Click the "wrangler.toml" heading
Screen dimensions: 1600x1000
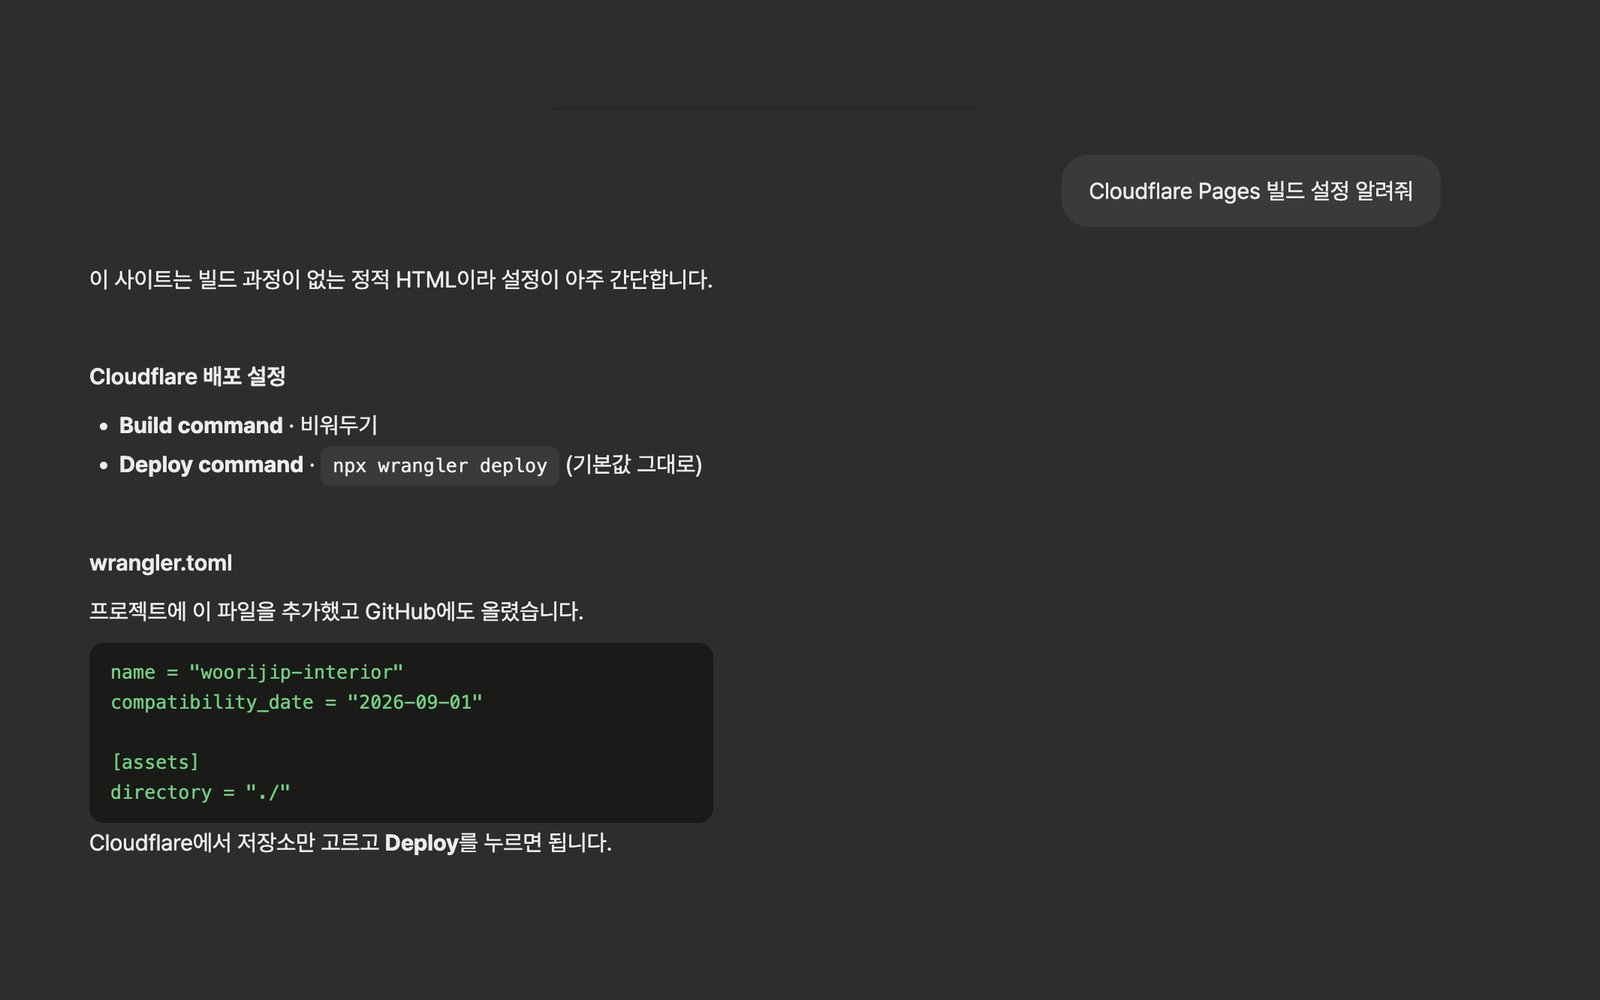point(161,563)
